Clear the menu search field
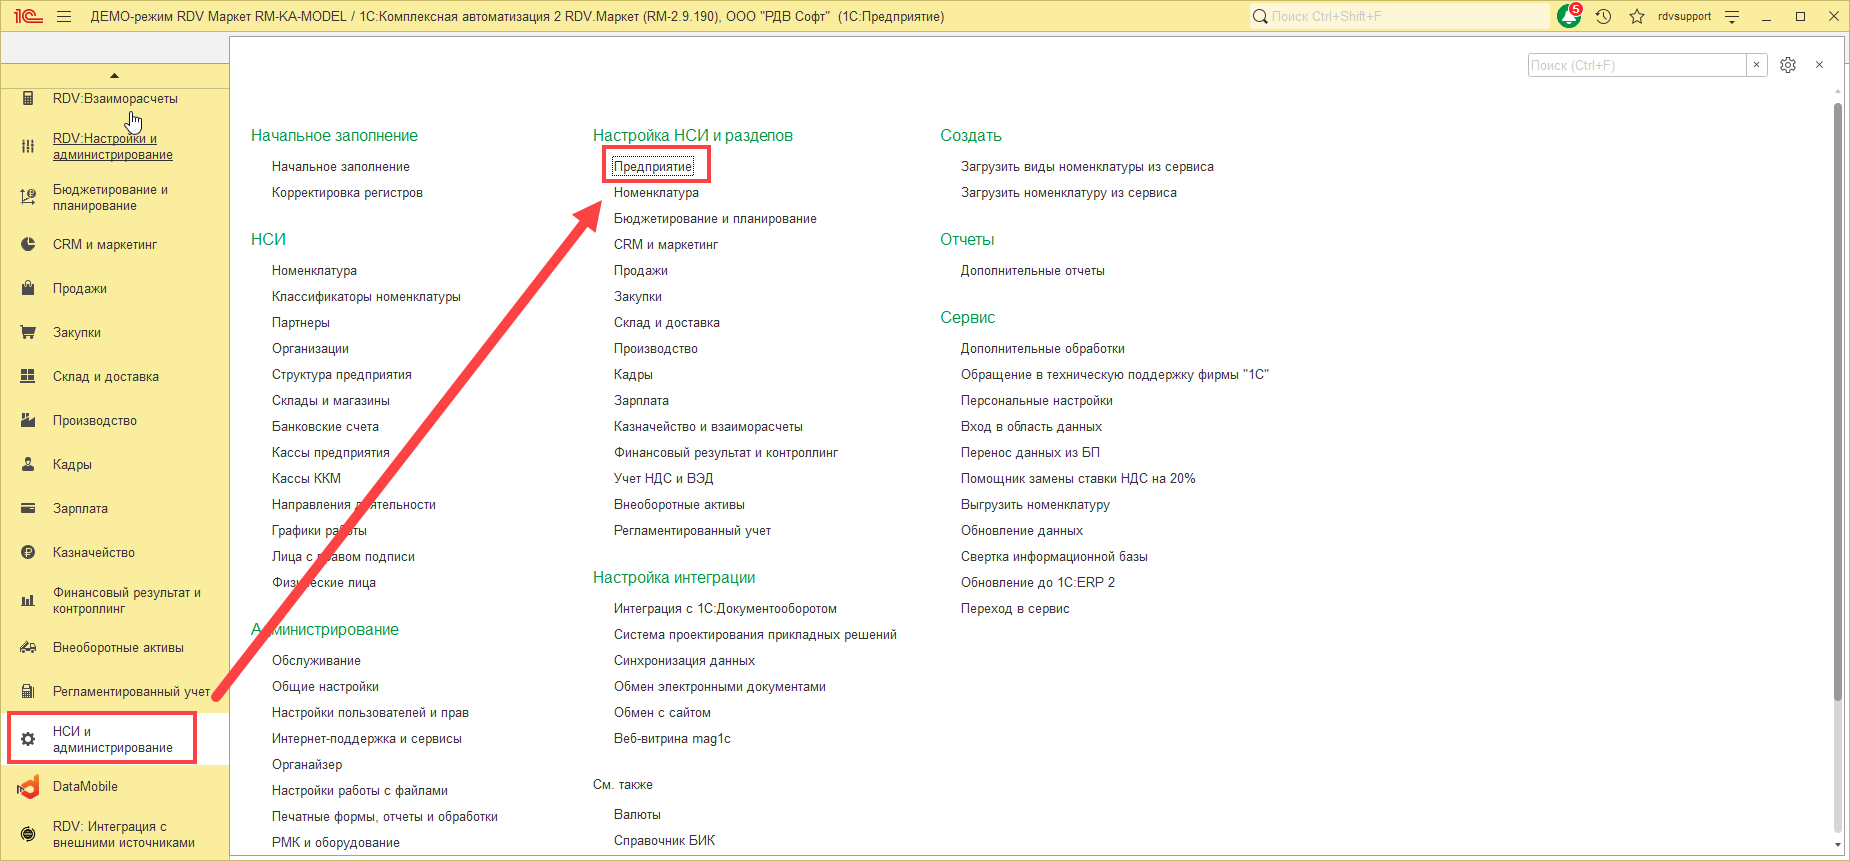 point(1756,65)
